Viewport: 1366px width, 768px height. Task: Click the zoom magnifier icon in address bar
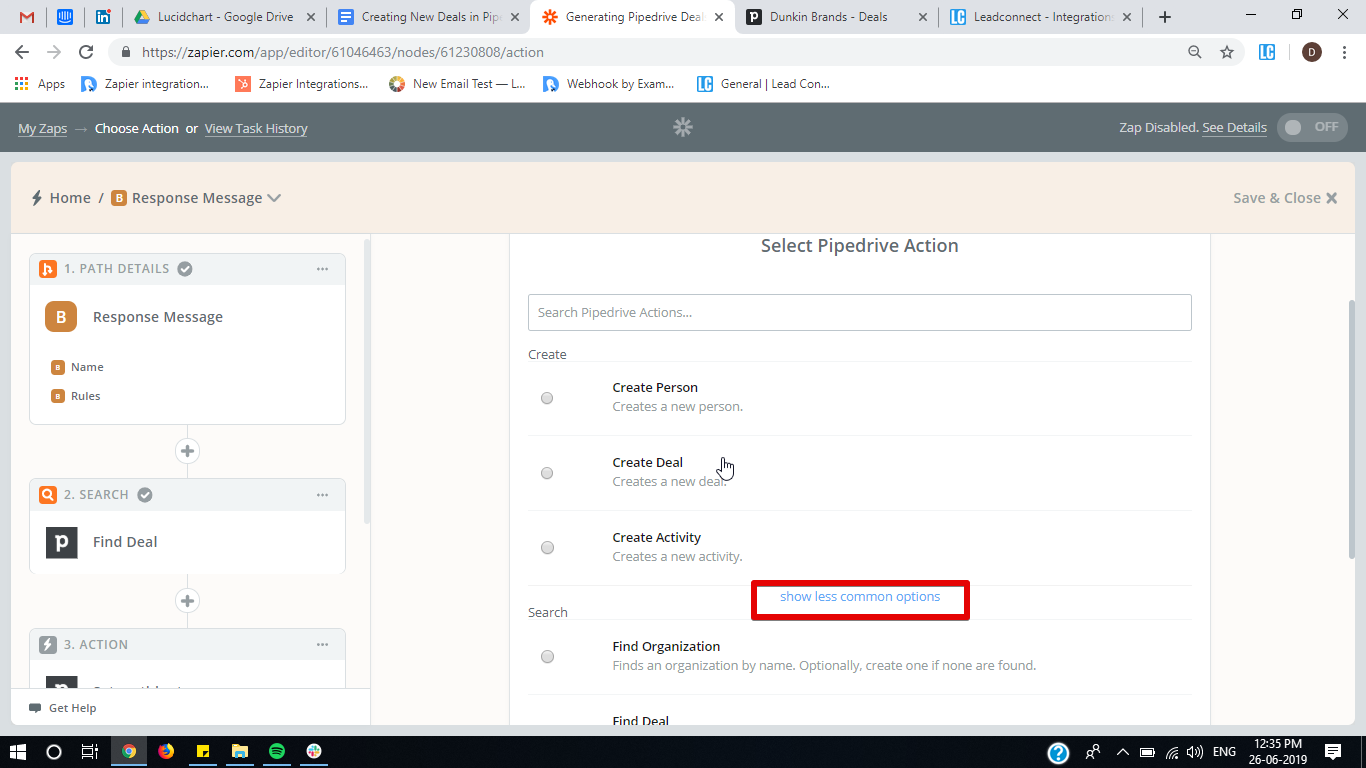(x=1195, y=52)
